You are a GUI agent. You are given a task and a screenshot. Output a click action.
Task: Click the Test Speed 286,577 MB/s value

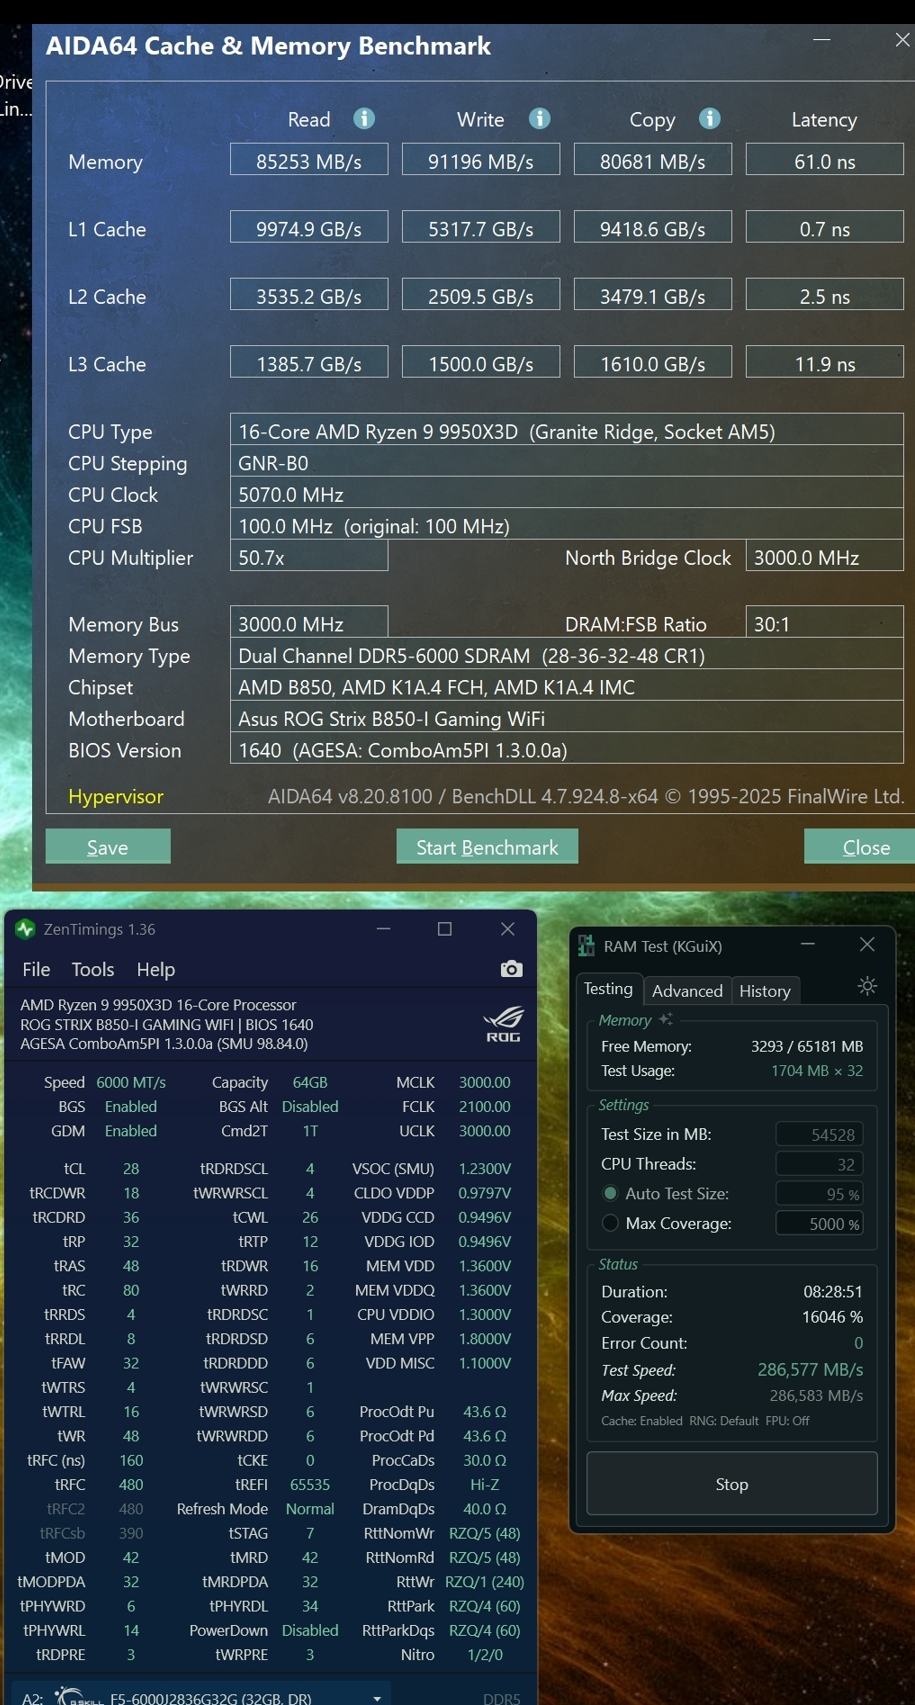click(x=810, y=1369)
